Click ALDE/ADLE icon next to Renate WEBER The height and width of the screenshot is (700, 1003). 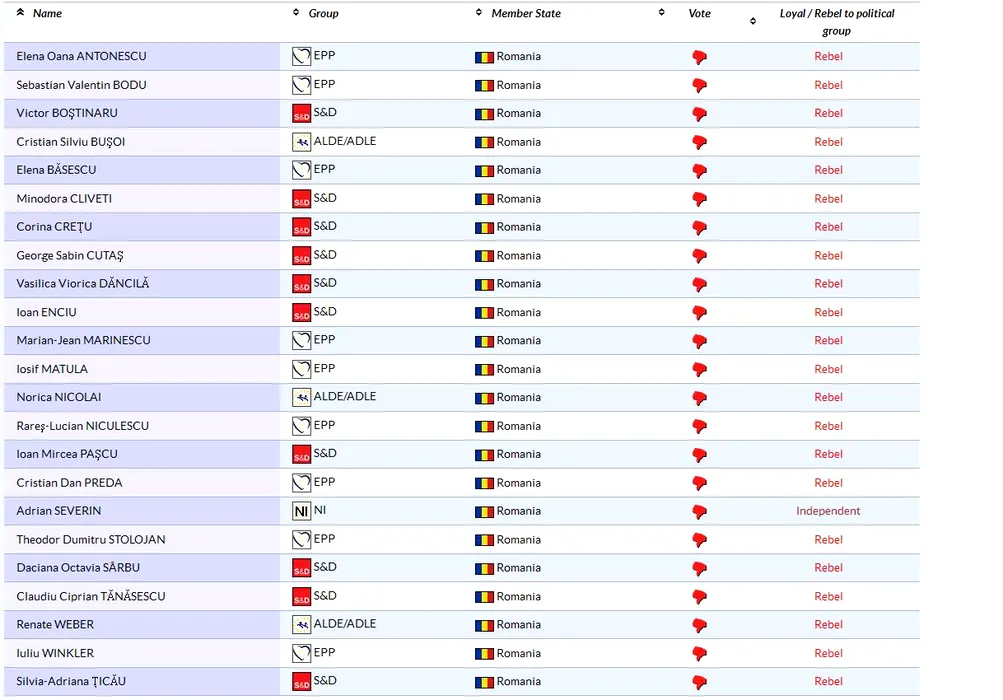301,625
